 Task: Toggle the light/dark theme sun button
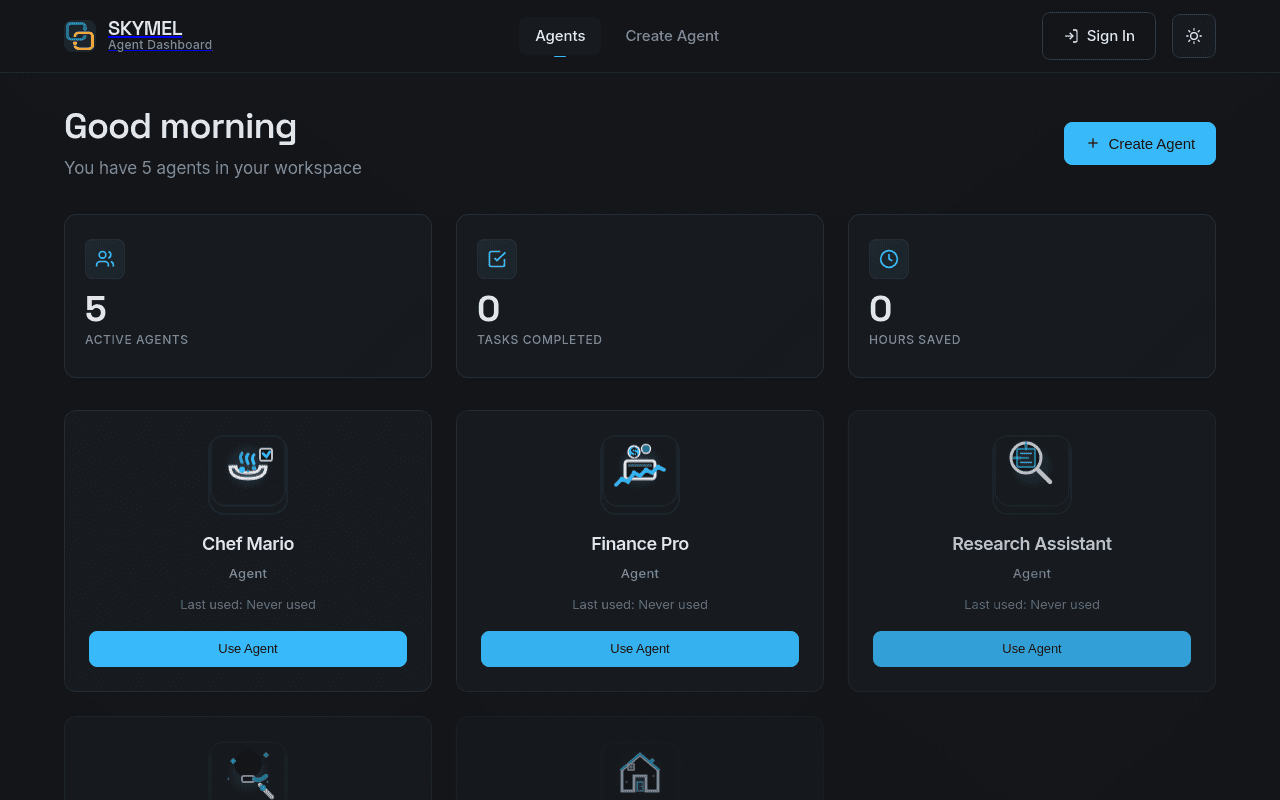click(x=1194, y=36)
